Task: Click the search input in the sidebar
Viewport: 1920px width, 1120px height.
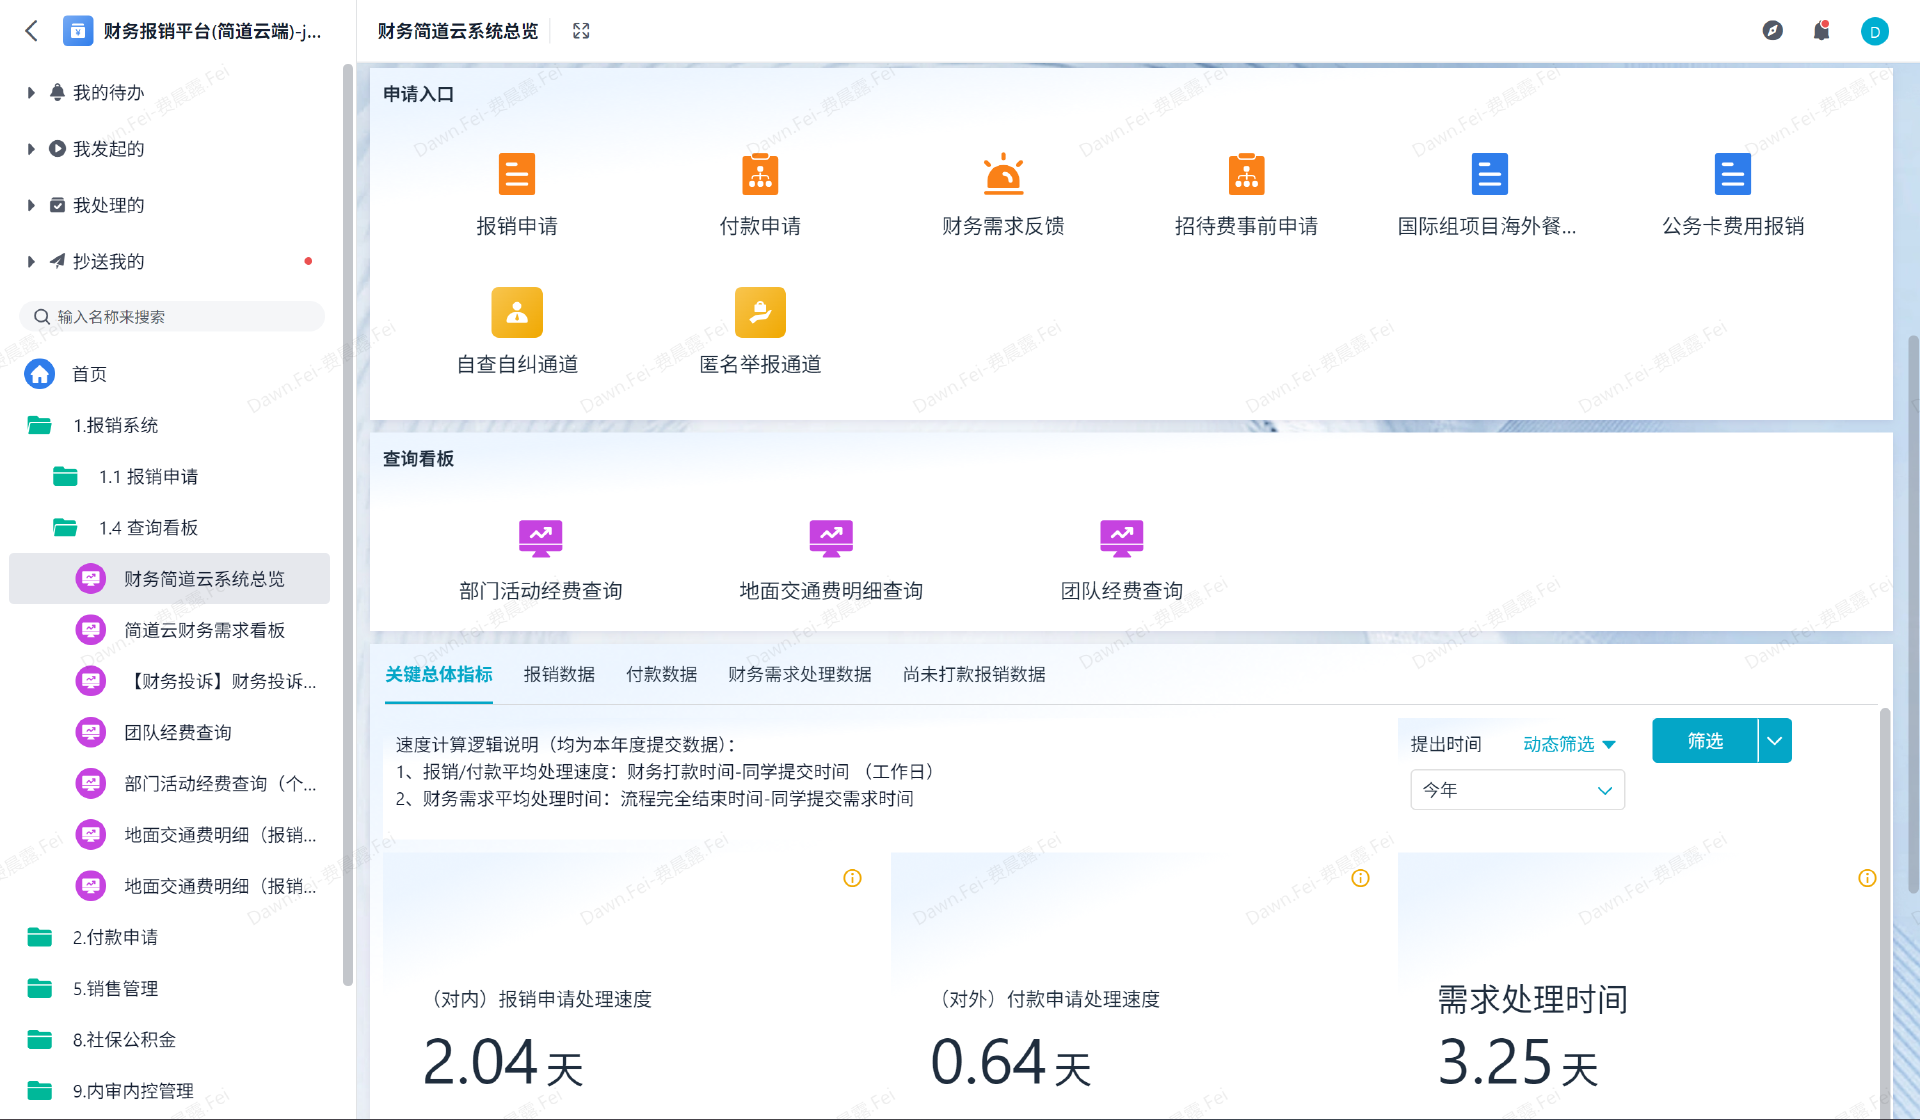Action: point(171,316)
